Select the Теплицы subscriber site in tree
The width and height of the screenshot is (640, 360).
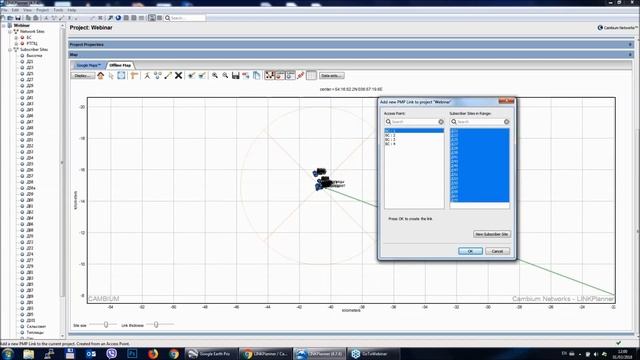(35, 333)
